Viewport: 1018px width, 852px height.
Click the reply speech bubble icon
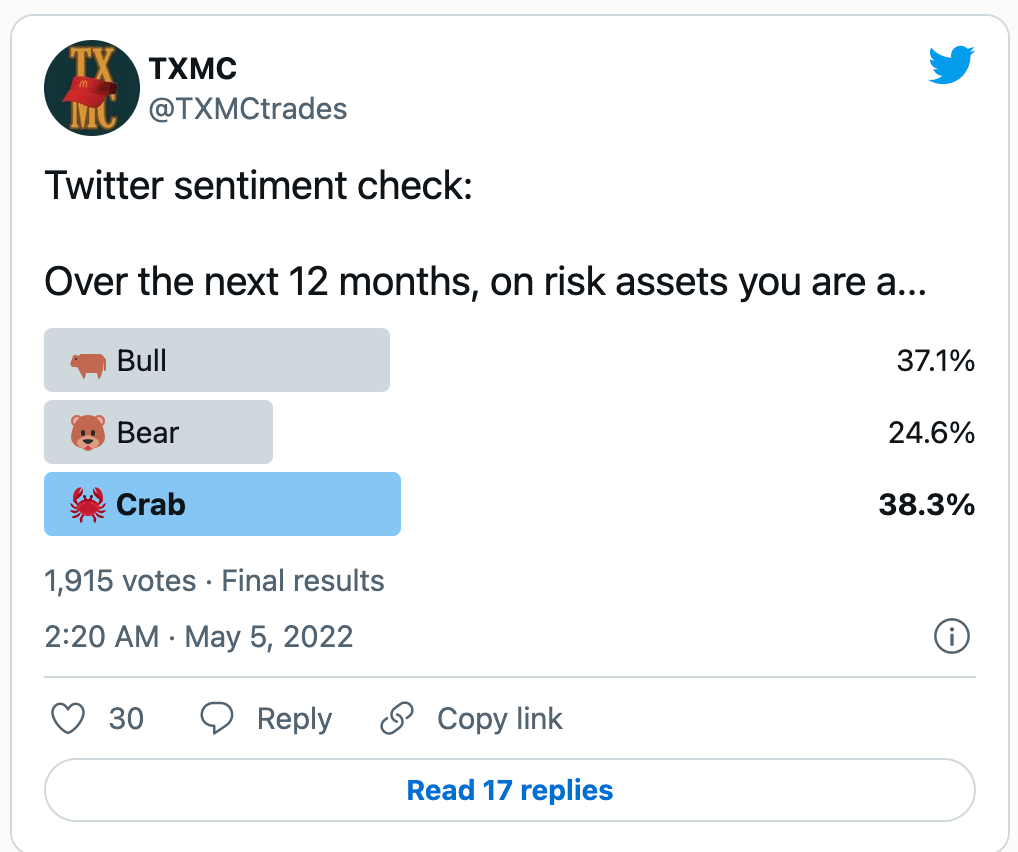point(217,718)
